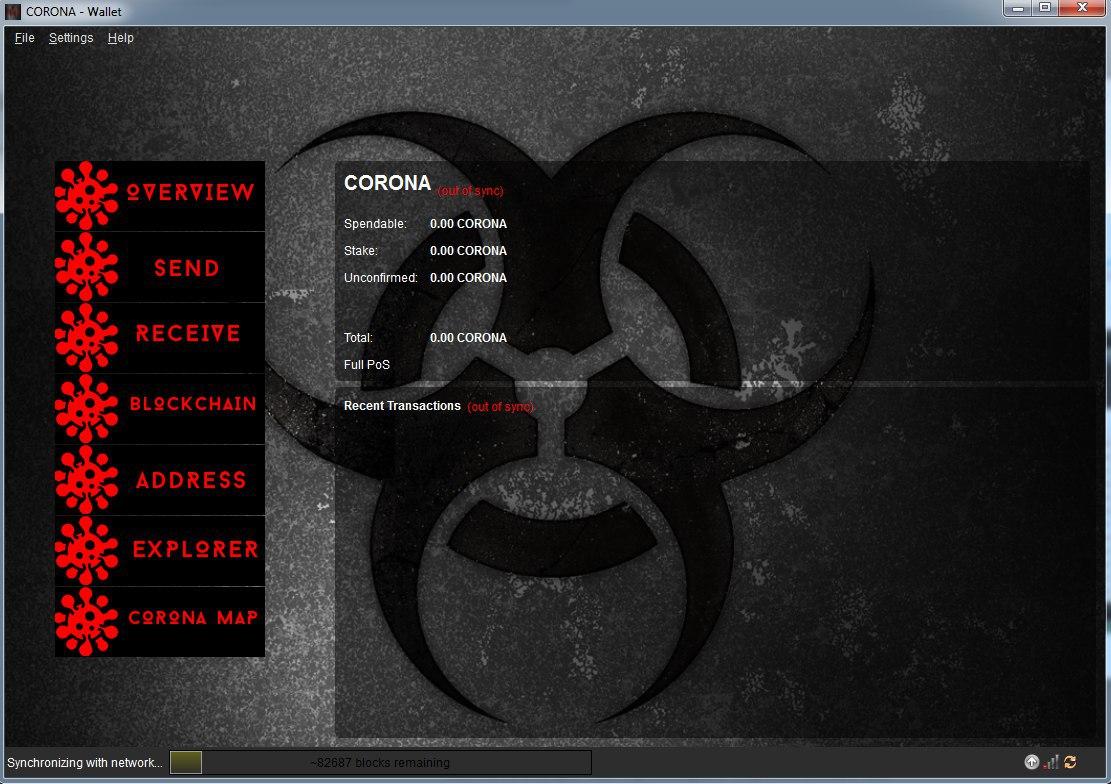Image resolution: width=1111 pixels, height=784 pixels.
Task: Maximize the CORONA Wallet window
Action: tap(1045, 8)
